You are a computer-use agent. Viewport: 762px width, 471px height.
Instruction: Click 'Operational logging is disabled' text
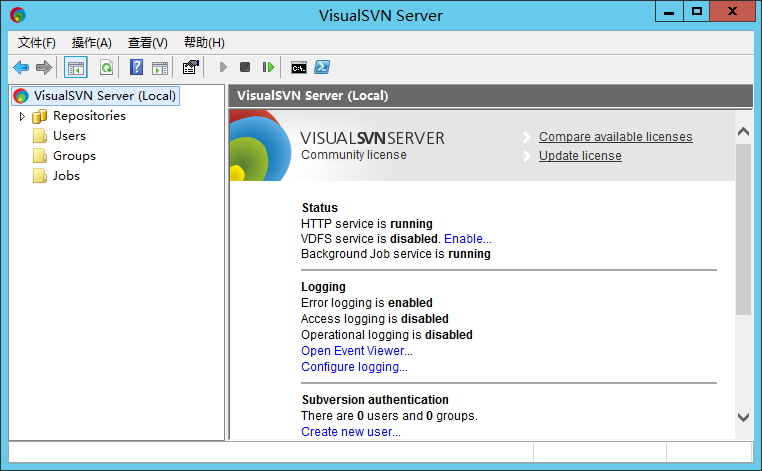point(387,335)
